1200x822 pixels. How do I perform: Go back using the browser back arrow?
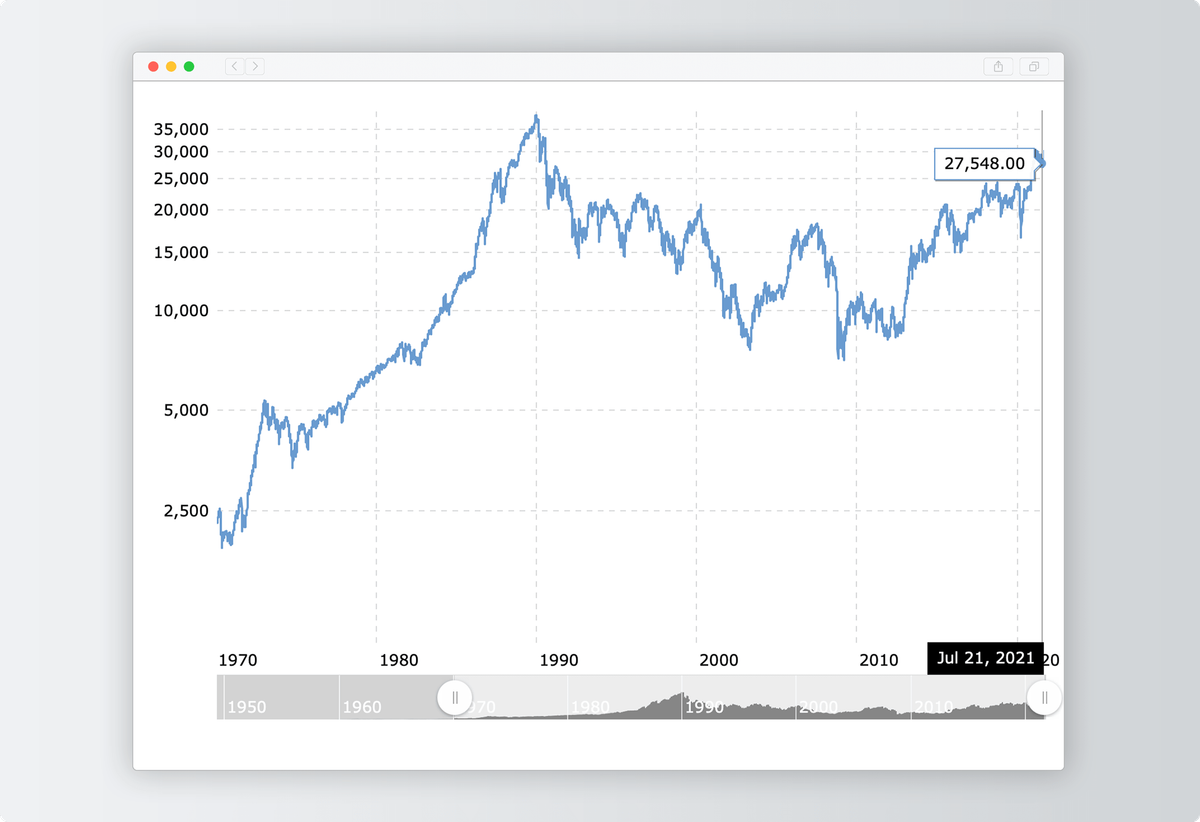[234, 66]
